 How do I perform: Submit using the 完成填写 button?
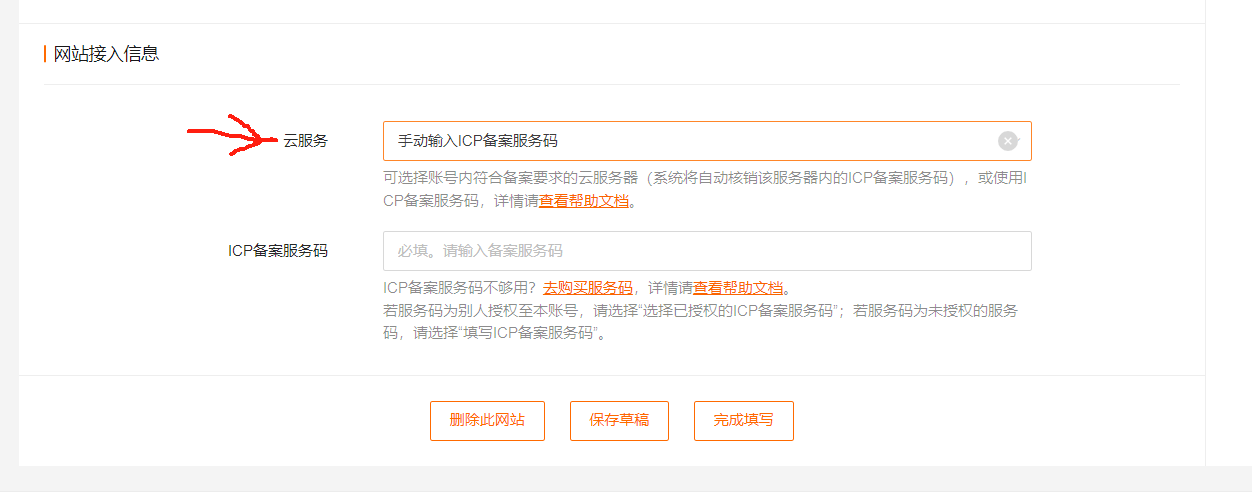pos(744,420)
